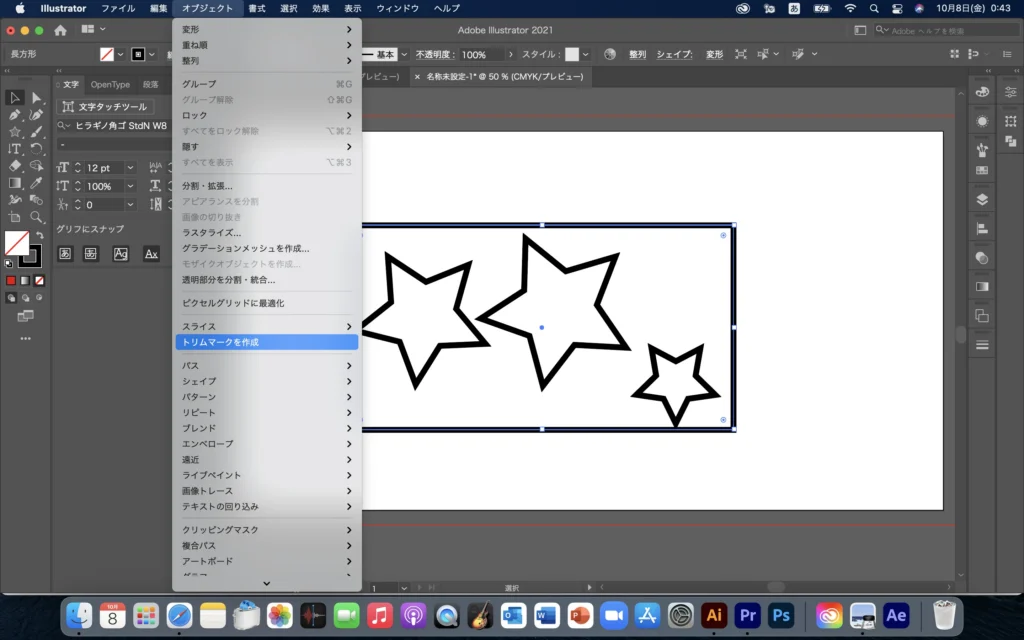Click the Photoshop icon in the Dock
Viewport: 1024px width, 640px height.
(781, 615)
